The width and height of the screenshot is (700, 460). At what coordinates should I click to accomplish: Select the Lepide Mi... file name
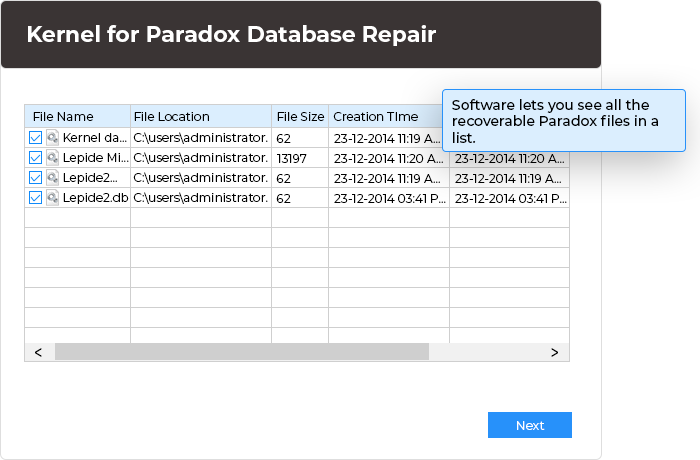[96, 158]
